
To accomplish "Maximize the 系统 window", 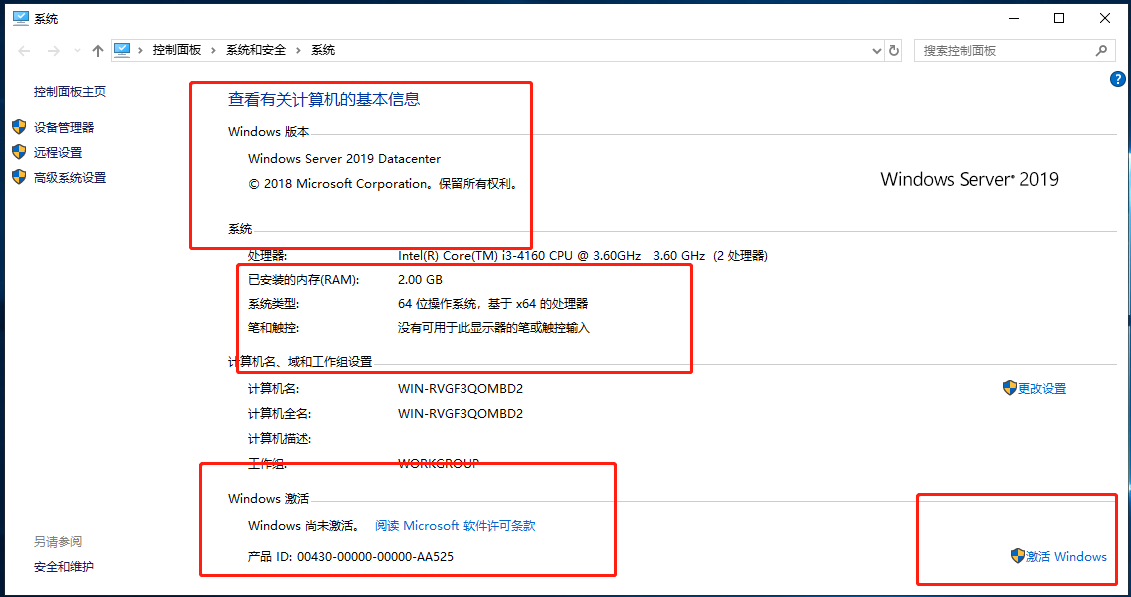I will (x=1059, y=19).
